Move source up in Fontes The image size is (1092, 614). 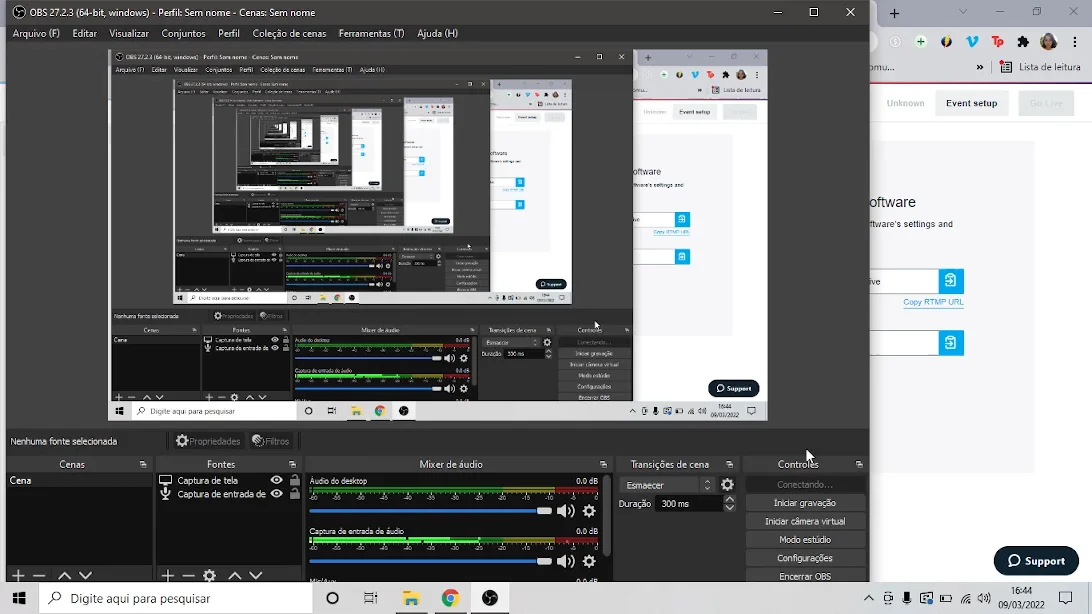[x=235, y=576]
